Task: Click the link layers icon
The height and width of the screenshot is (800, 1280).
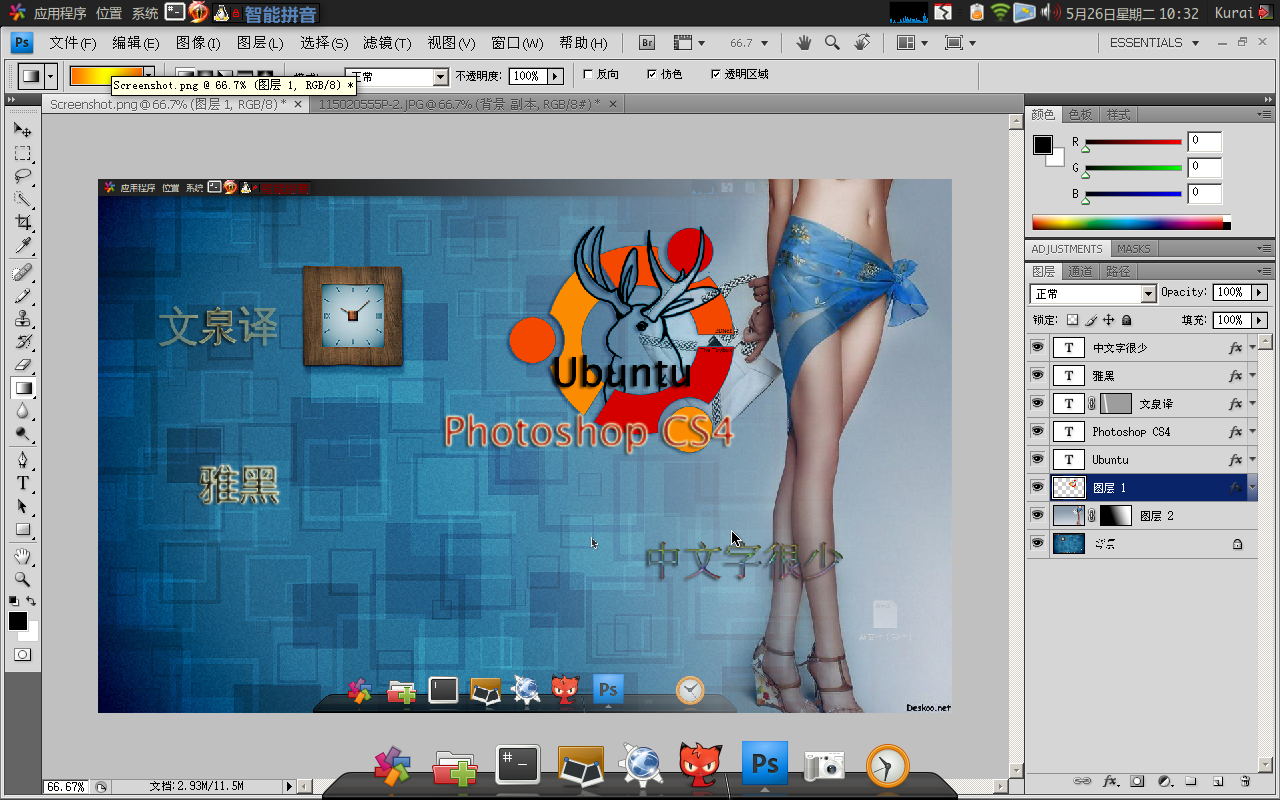Action: [x=1081, y=781]
